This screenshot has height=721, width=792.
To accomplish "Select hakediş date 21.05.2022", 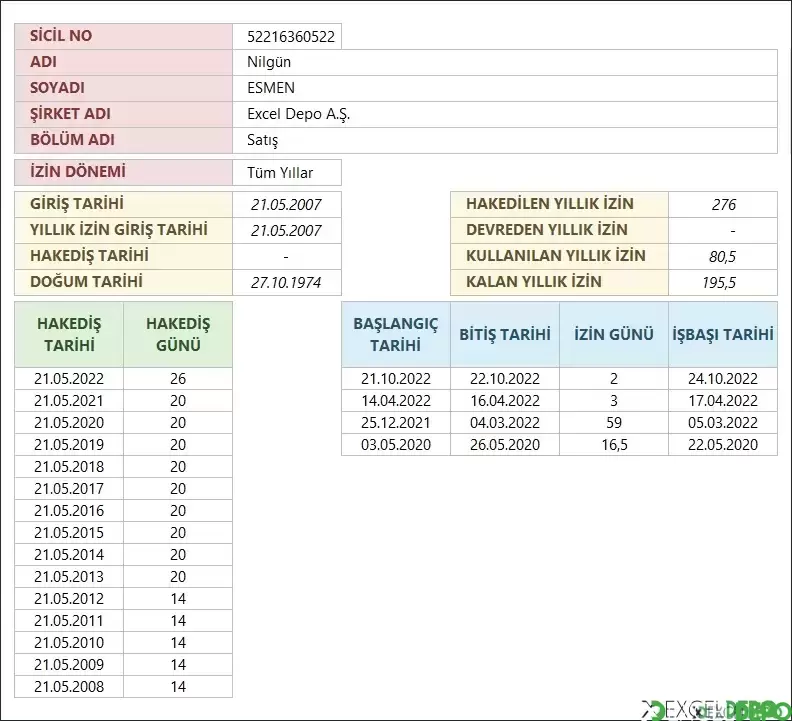I will (69, 378).
